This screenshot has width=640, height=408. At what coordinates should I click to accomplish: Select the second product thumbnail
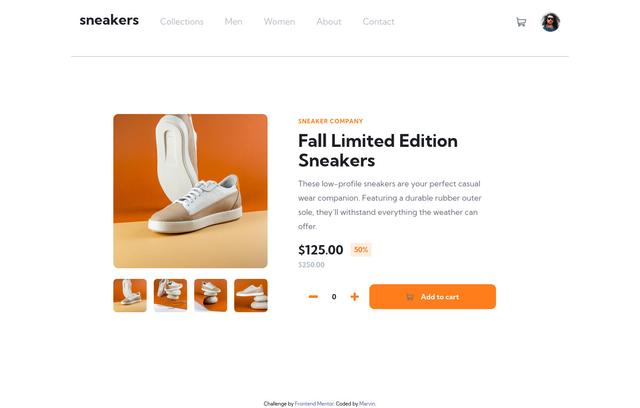tap(170, 295)
